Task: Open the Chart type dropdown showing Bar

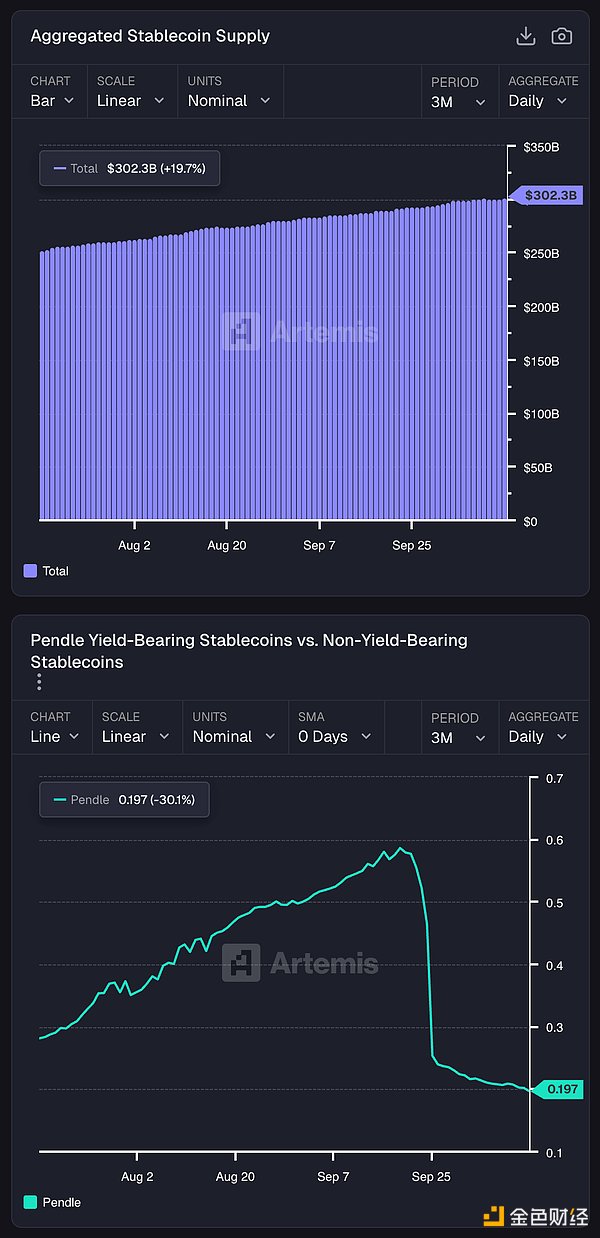Action: point(52,101)
